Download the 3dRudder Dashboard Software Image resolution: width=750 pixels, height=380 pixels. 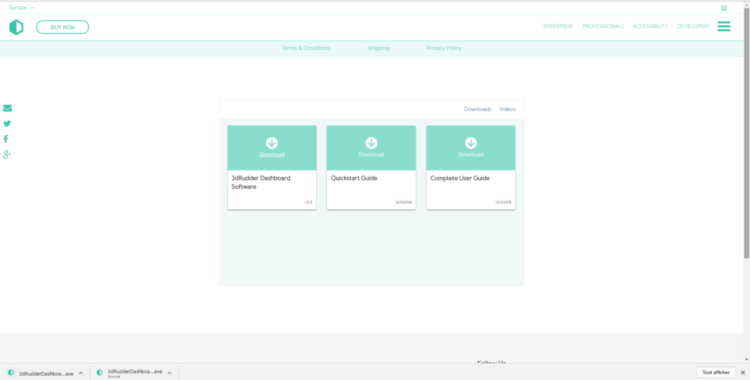click(x=272, y=155)
